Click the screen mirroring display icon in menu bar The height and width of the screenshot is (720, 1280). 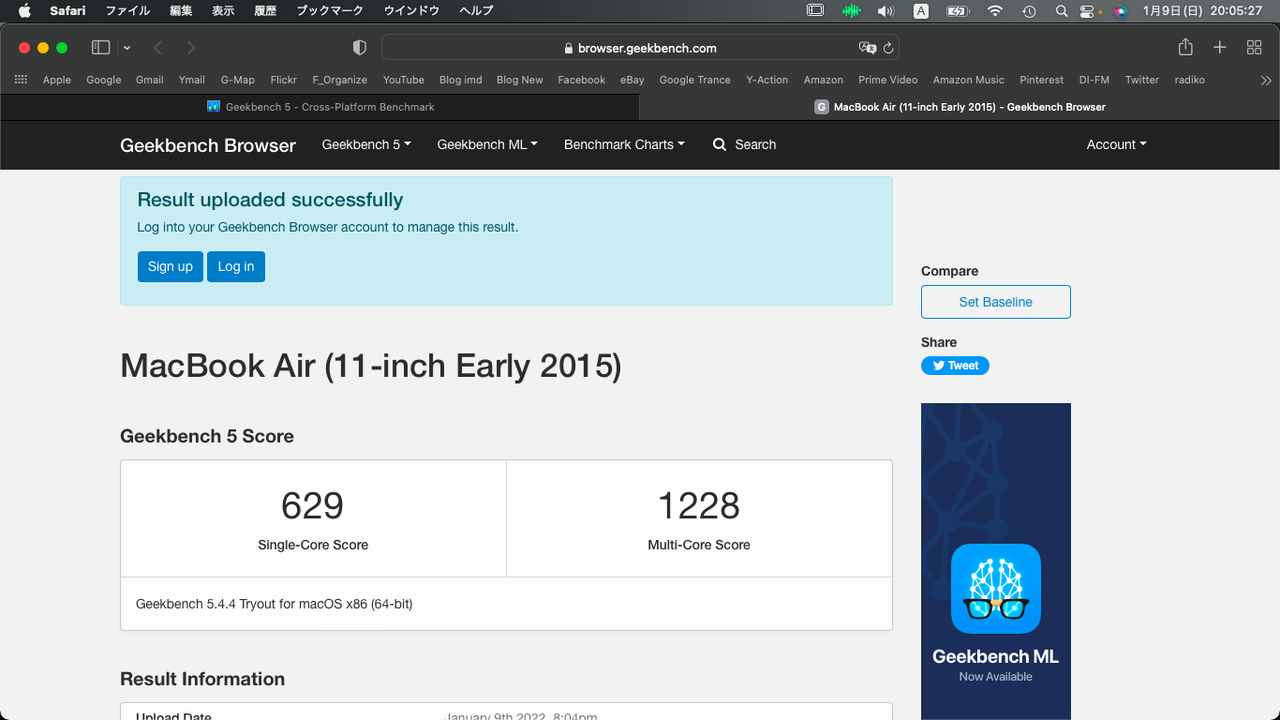point(815,11)
